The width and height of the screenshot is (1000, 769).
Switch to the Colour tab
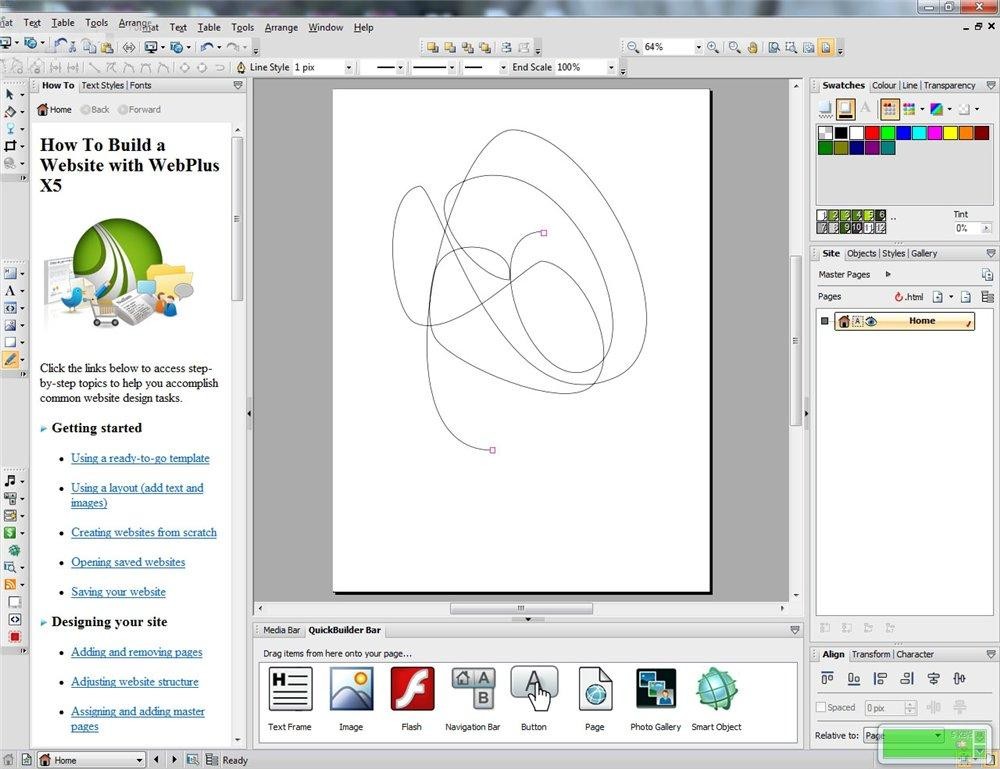tap(884, 85)
